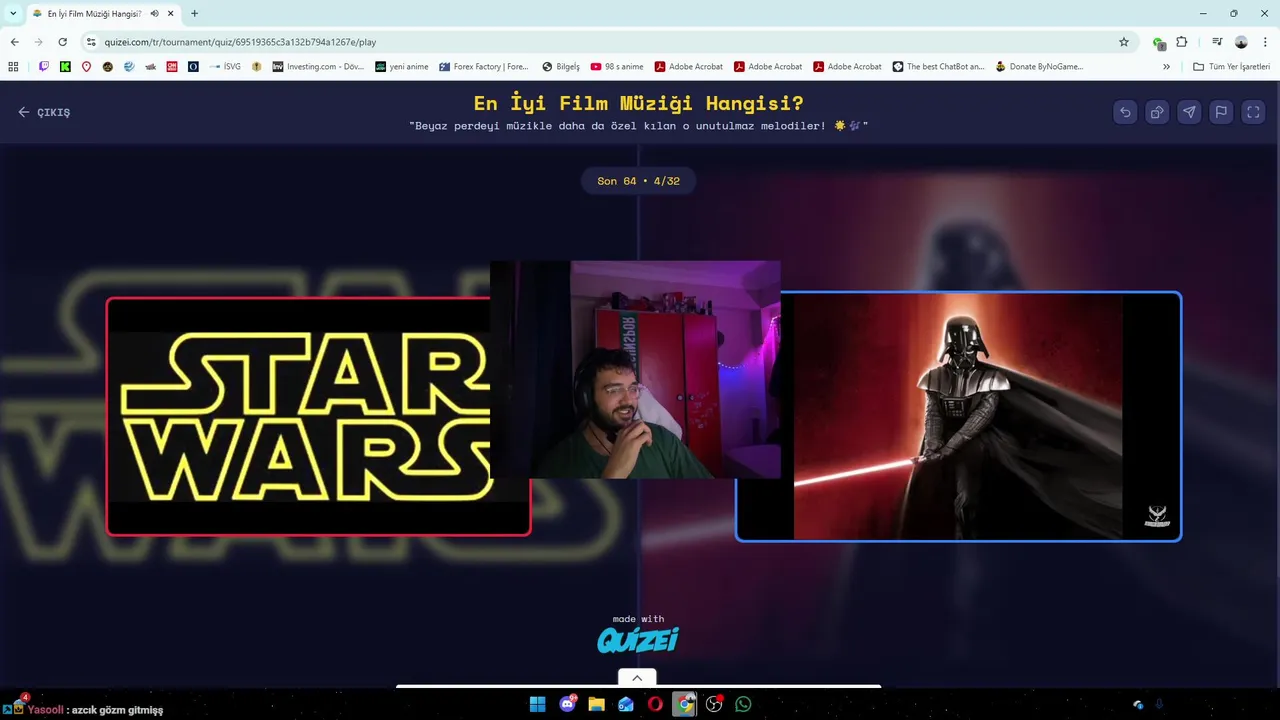Open the yeni anime bookmark

pos(402,67)
